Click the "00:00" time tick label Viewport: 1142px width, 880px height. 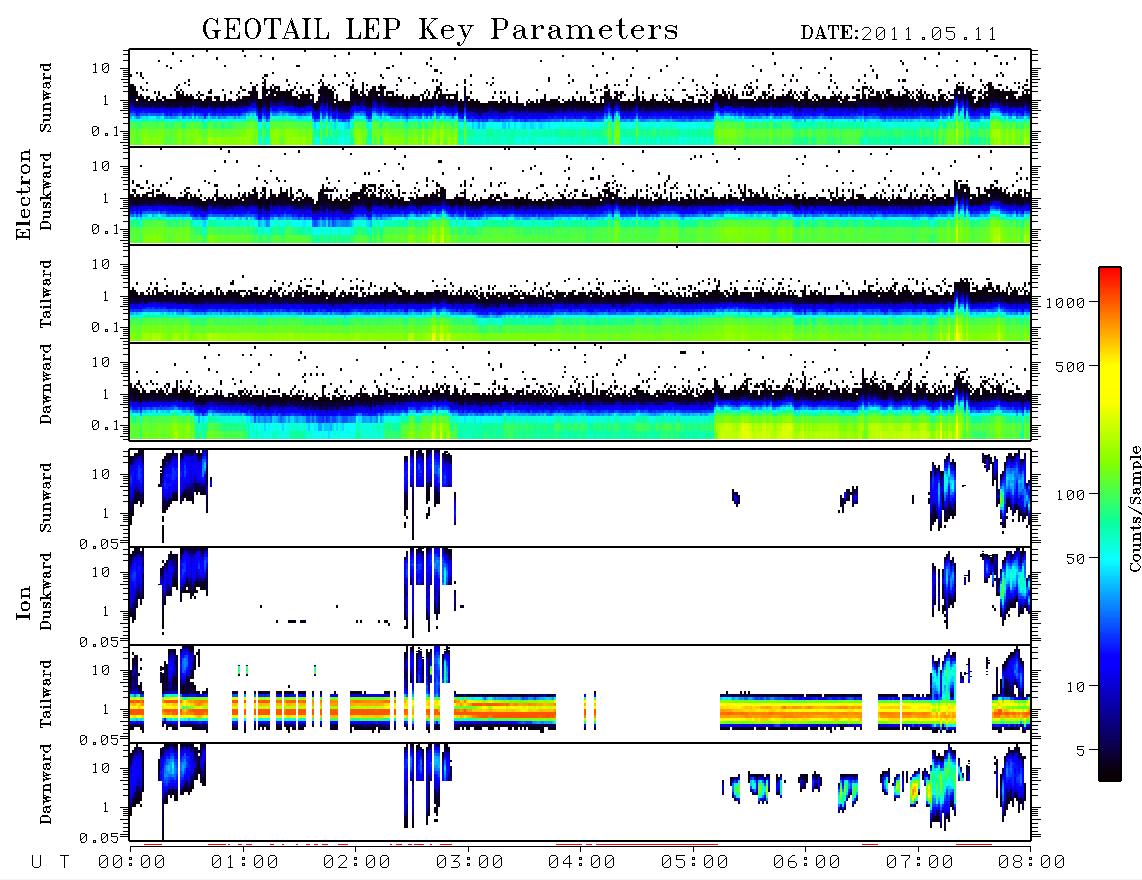pyautogui.click(x=132, y=863)
